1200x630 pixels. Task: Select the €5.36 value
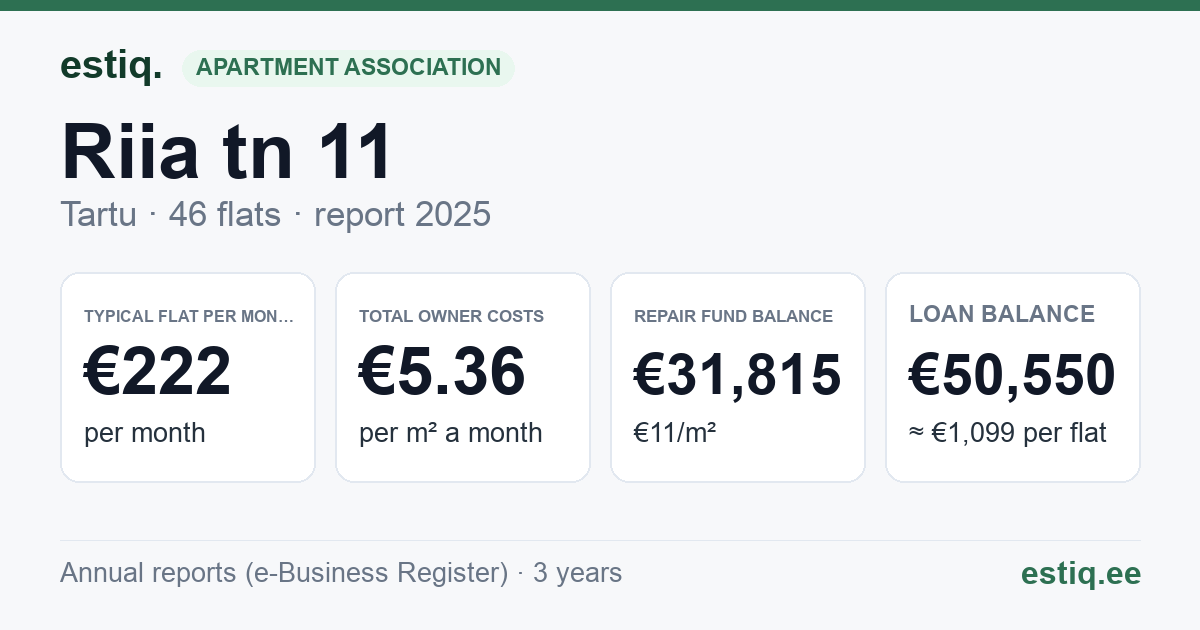coord(442,371)
